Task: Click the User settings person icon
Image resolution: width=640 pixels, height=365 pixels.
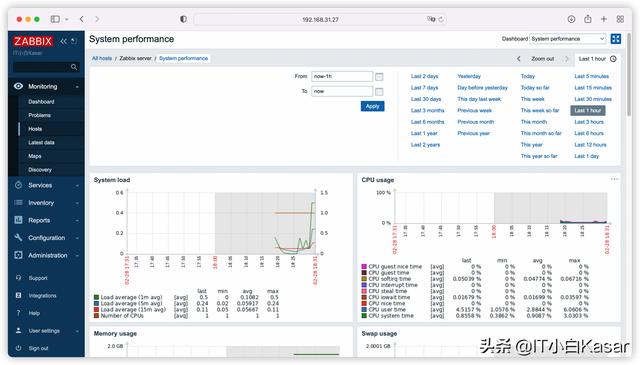Action: click(x=18, y=330)
